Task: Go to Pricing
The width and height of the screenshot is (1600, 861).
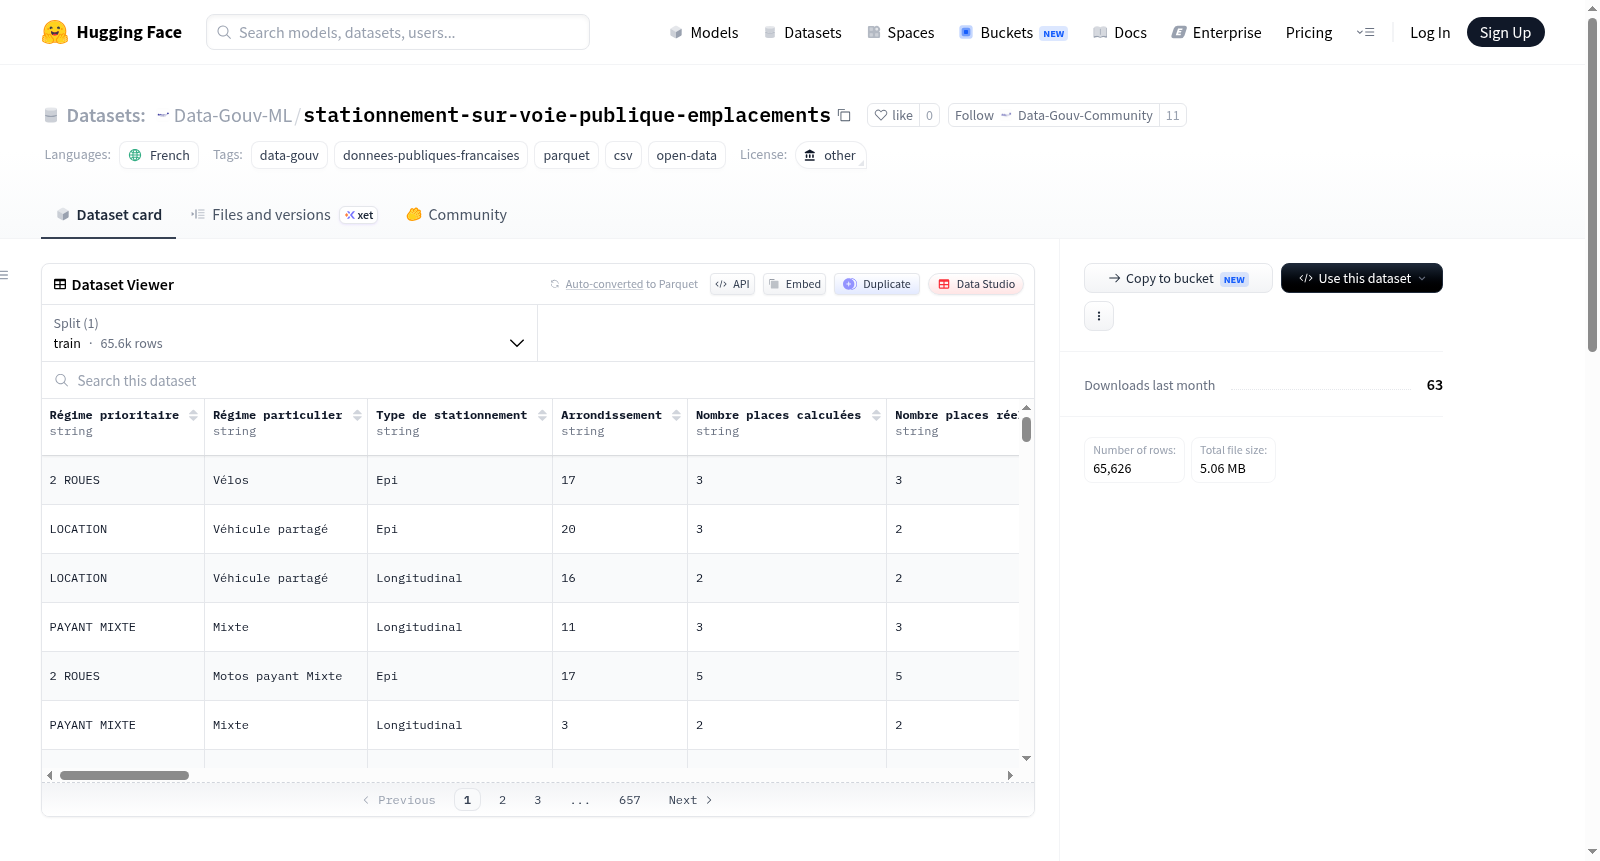Action: click(x=1309, y=32)
